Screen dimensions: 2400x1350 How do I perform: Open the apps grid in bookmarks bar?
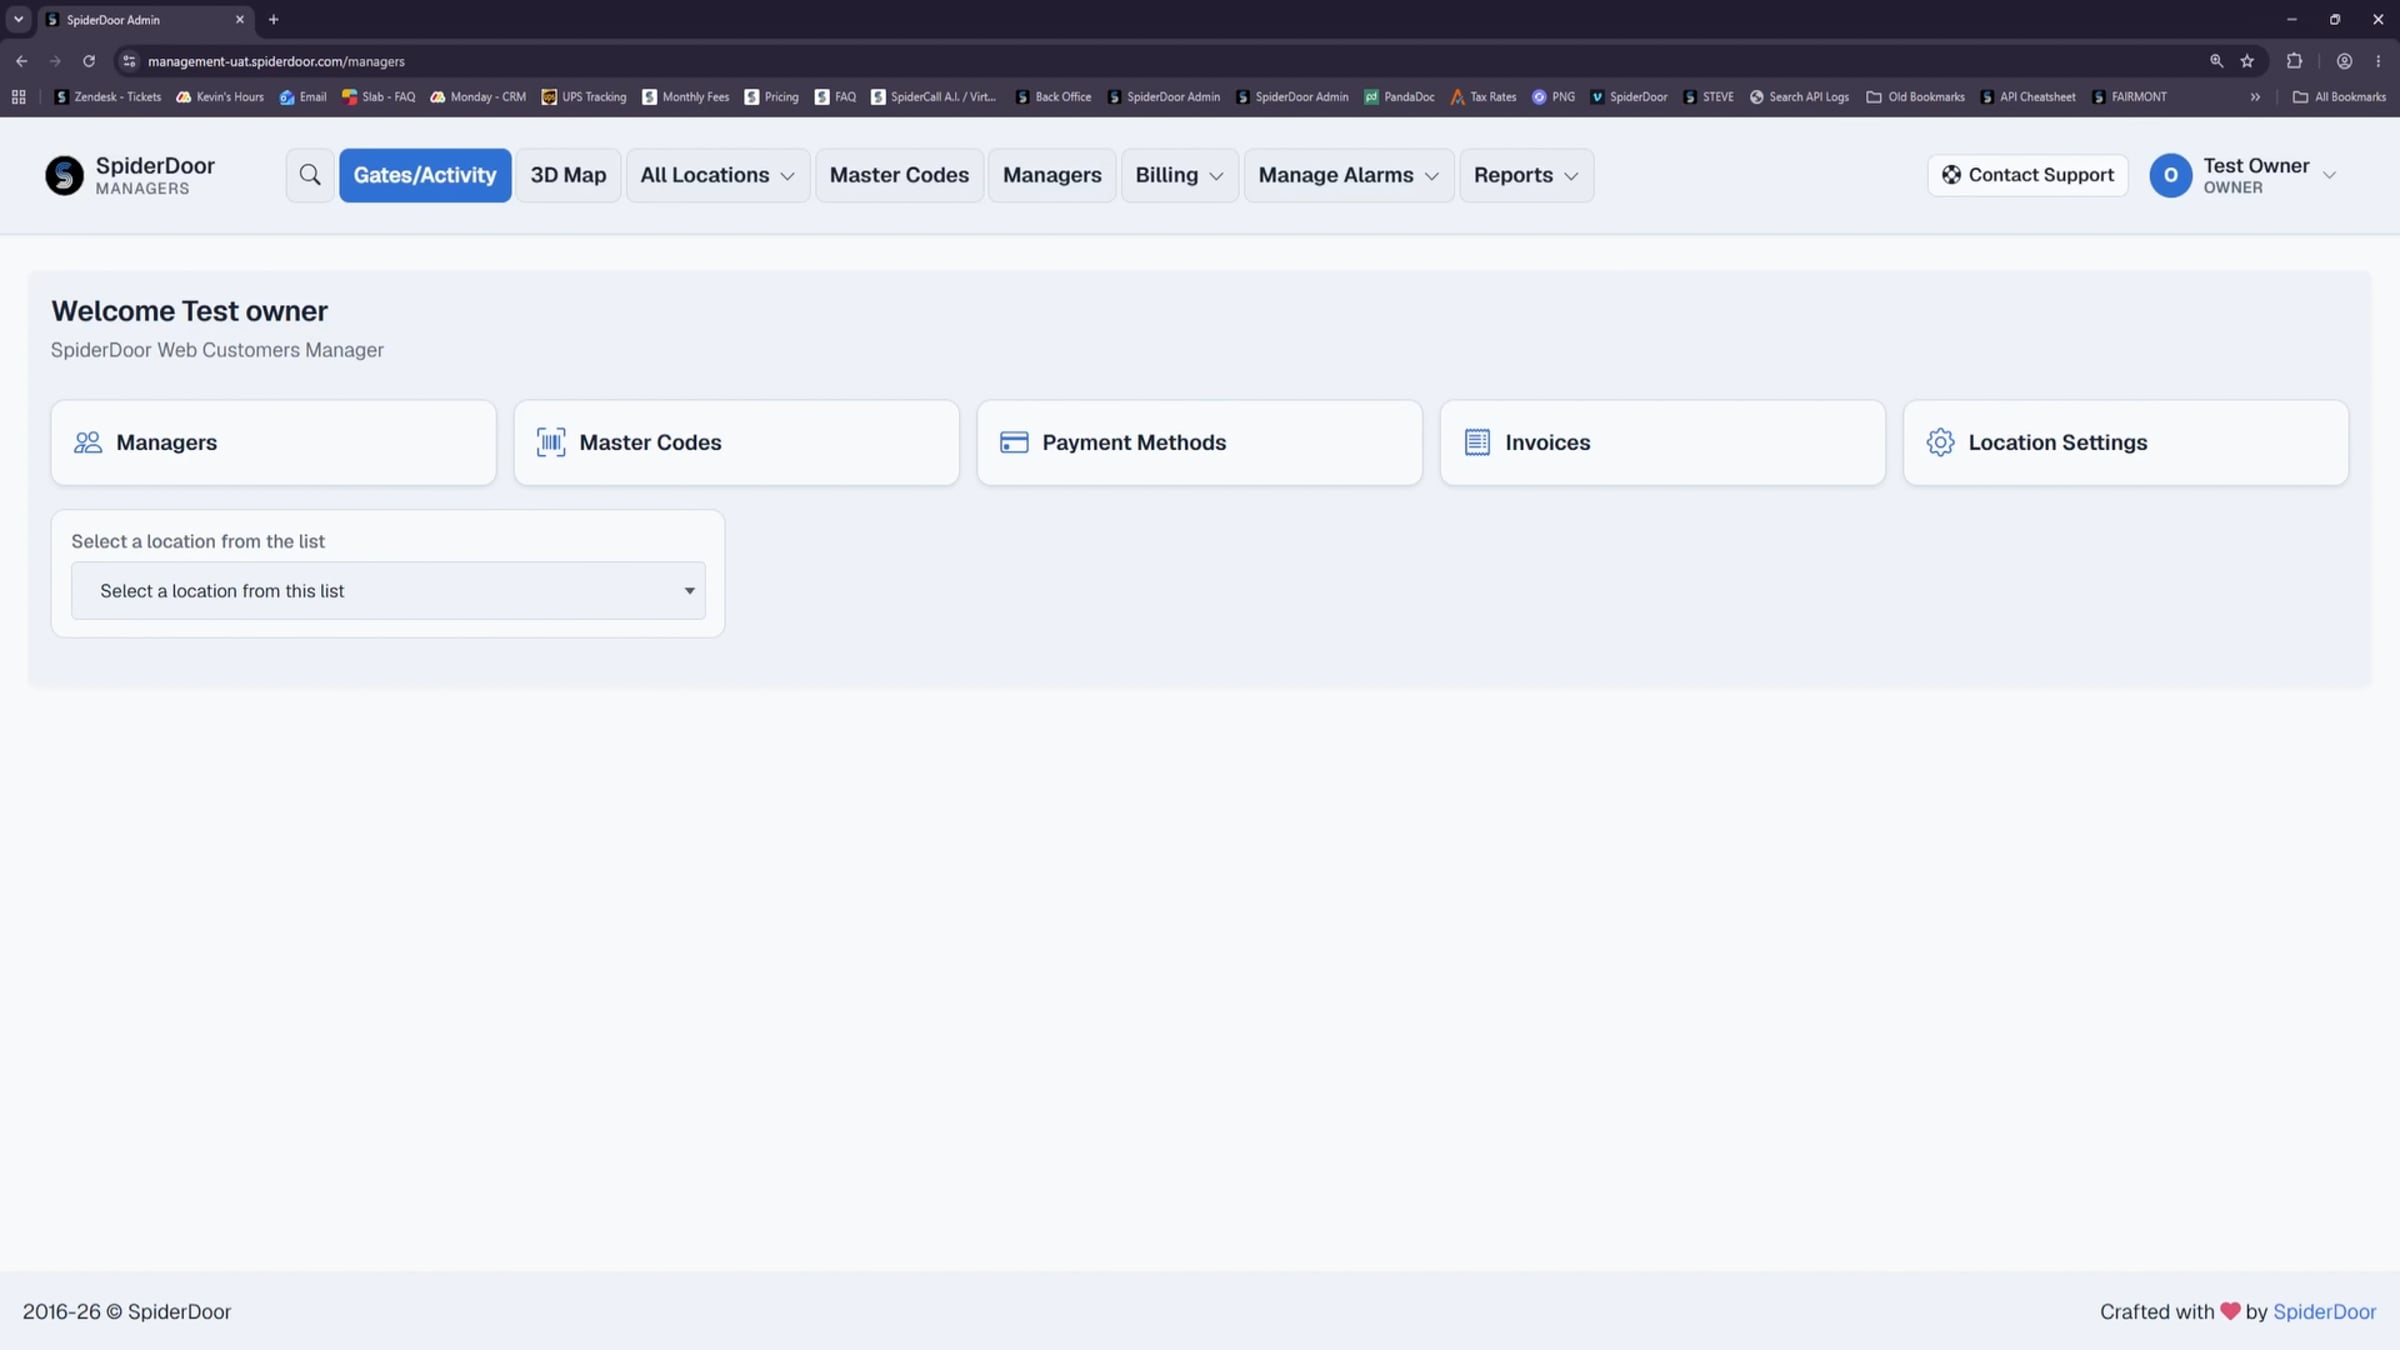18,97
